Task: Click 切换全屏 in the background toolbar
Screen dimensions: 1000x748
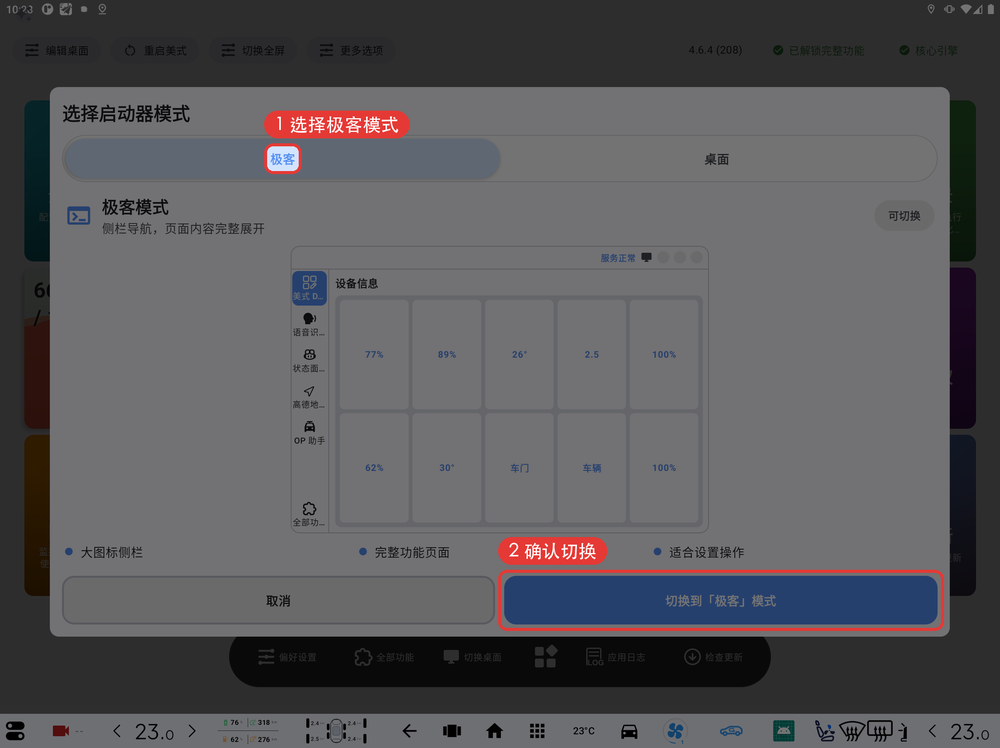Action: click(253, 50)
